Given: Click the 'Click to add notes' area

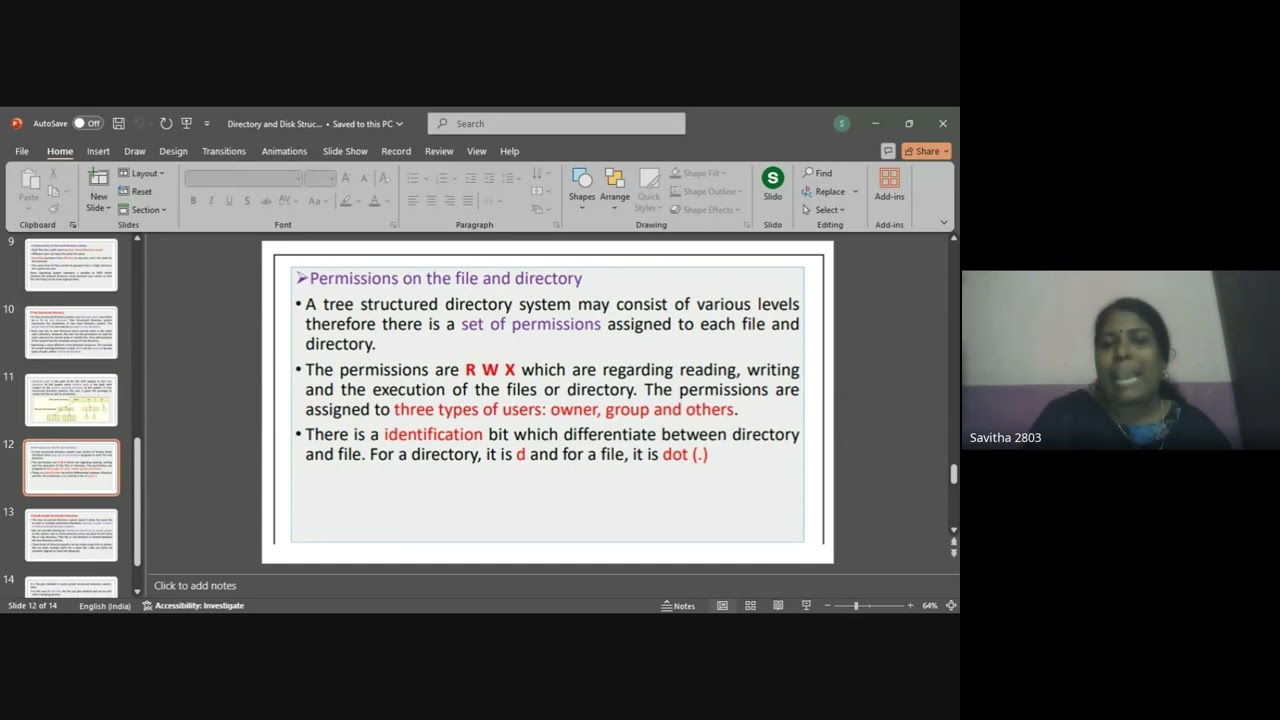Looking at the screenshot, I should (196, 586).
